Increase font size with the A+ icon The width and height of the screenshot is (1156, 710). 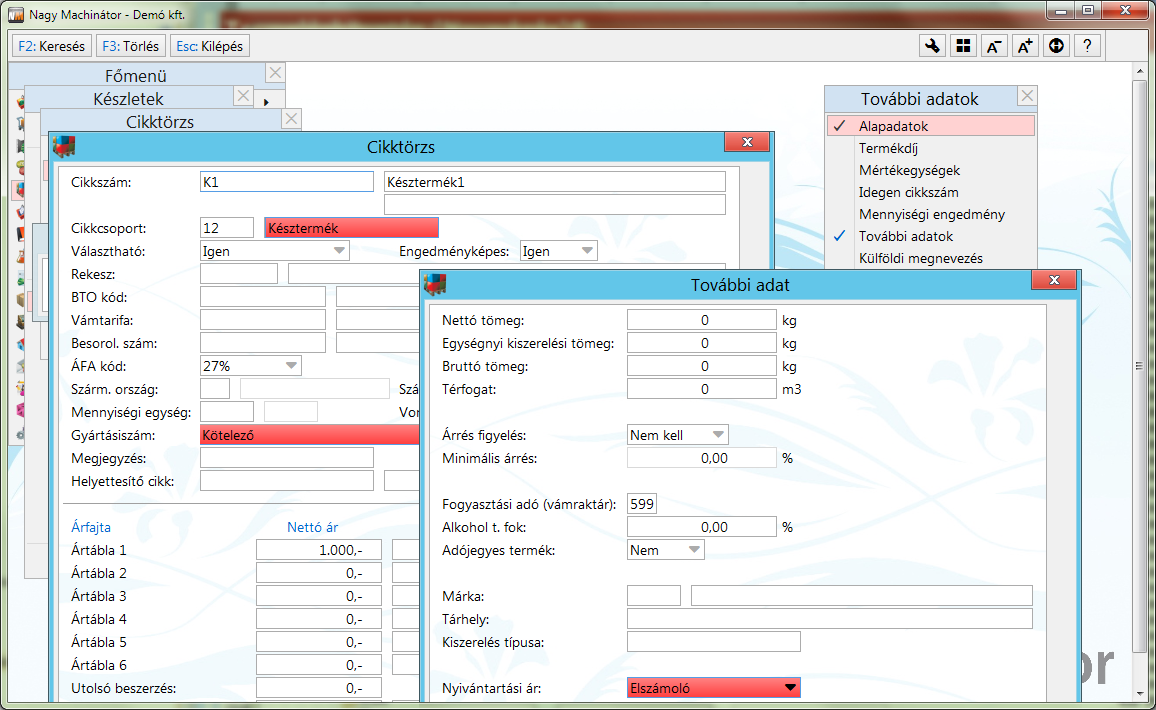(1025, 46)
